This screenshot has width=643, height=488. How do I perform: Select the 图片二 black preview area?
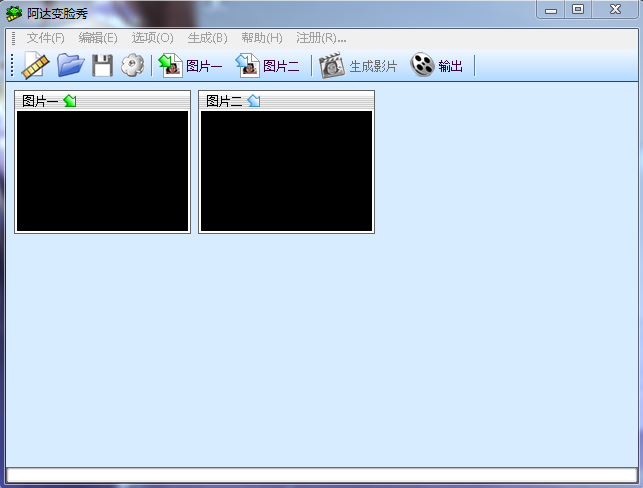click(x=286, y=171)
